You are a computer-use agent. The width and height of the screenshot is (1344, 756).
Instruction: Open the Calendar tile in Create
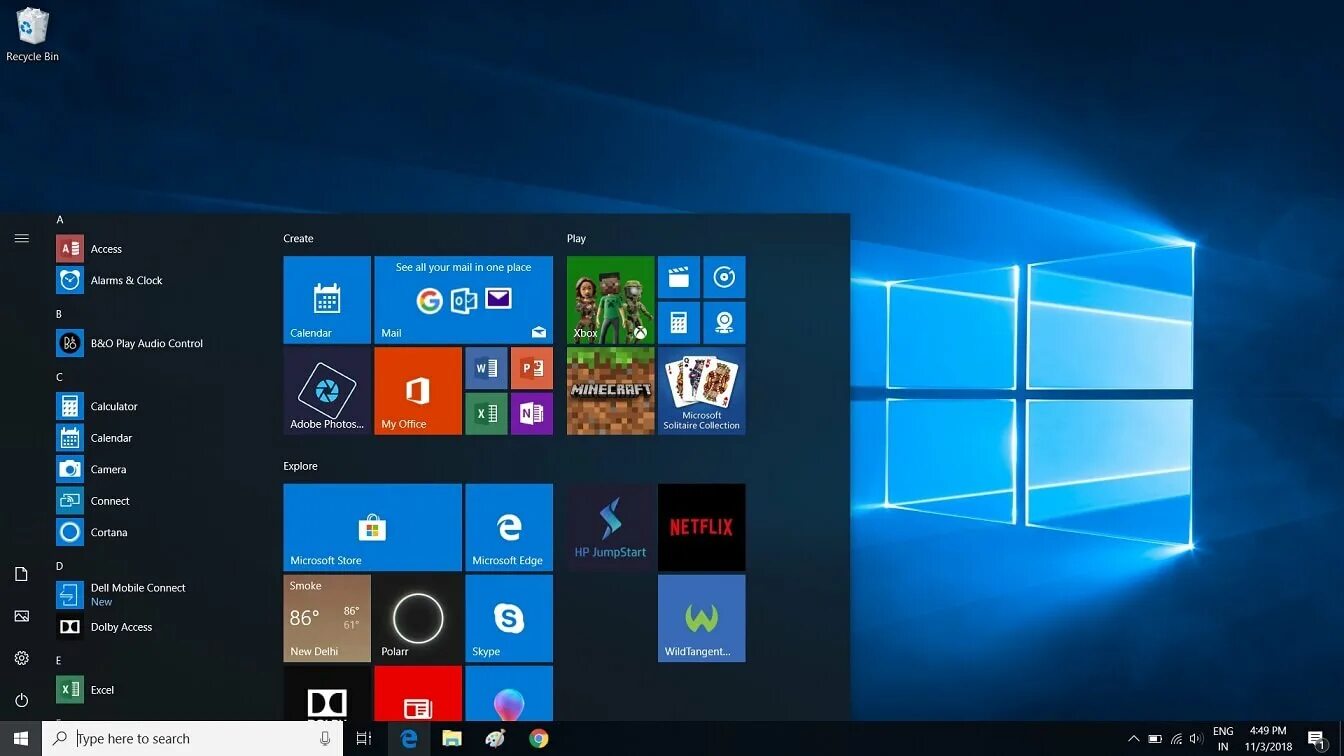pos(327,300)
